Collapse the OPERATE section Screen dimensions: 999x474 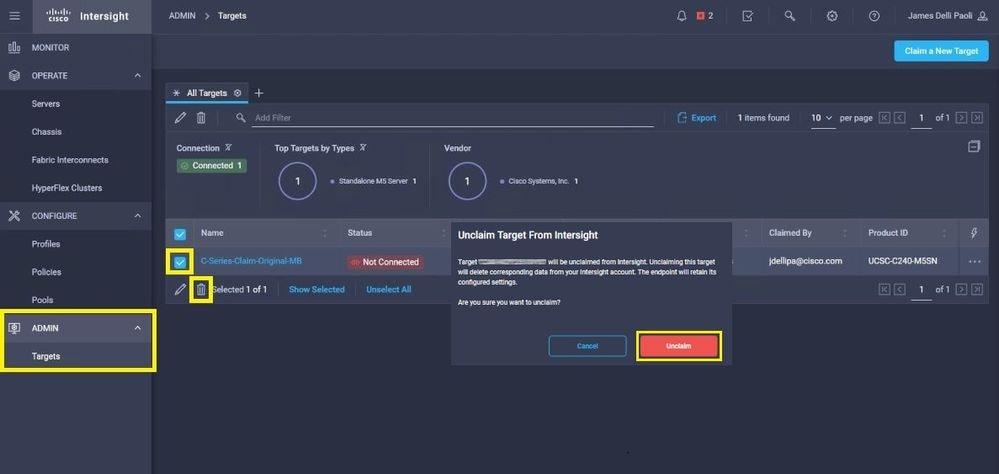pyautogui.click(x=138, y=76)
